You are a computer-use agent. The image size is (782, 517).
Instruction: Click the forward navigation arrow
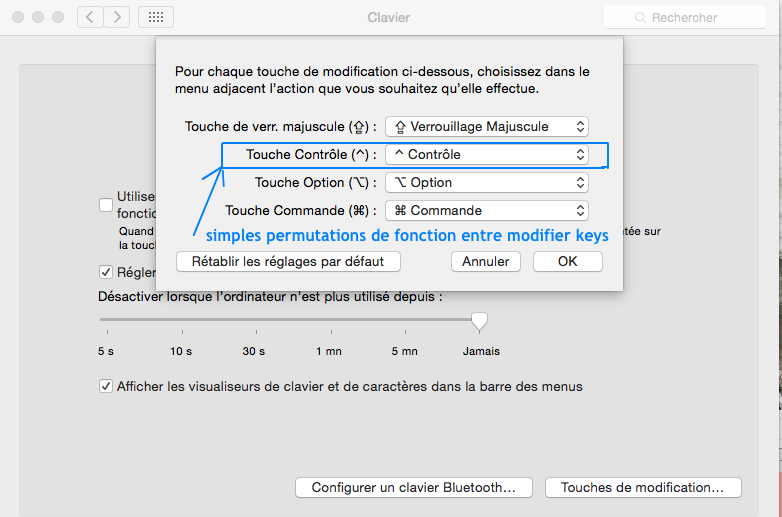(x=117, y=17)
